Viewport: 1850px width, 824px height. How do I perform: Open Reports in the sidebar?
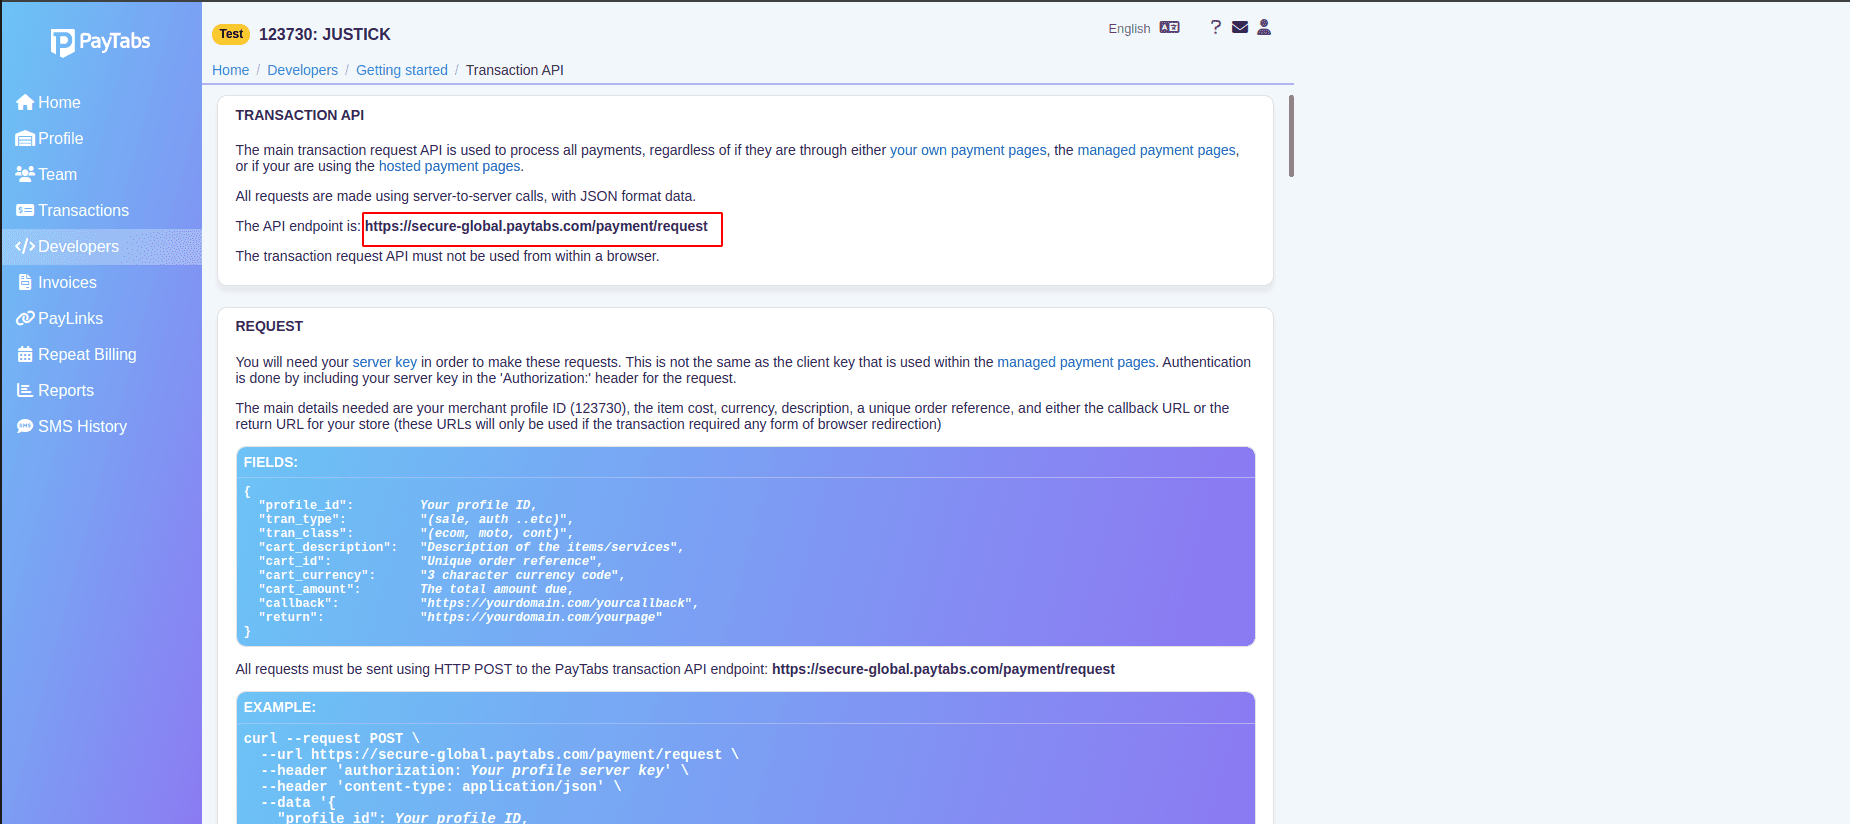click(101, 390)
